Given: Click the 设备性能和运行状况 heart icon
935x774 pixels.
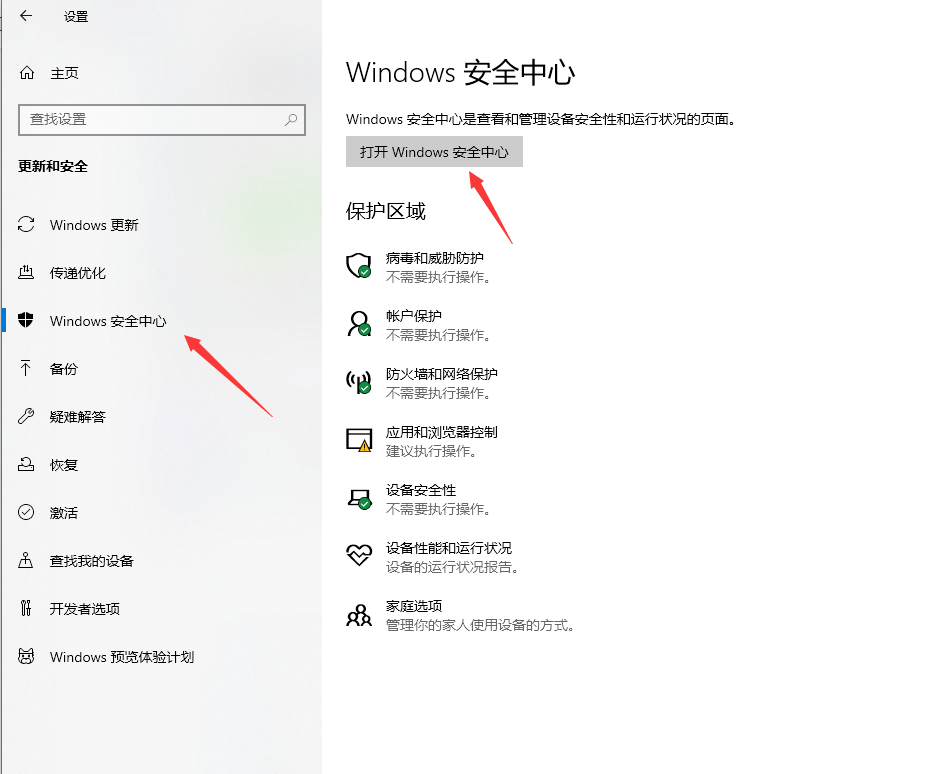Looking at the screenshot, I should 359,555.
